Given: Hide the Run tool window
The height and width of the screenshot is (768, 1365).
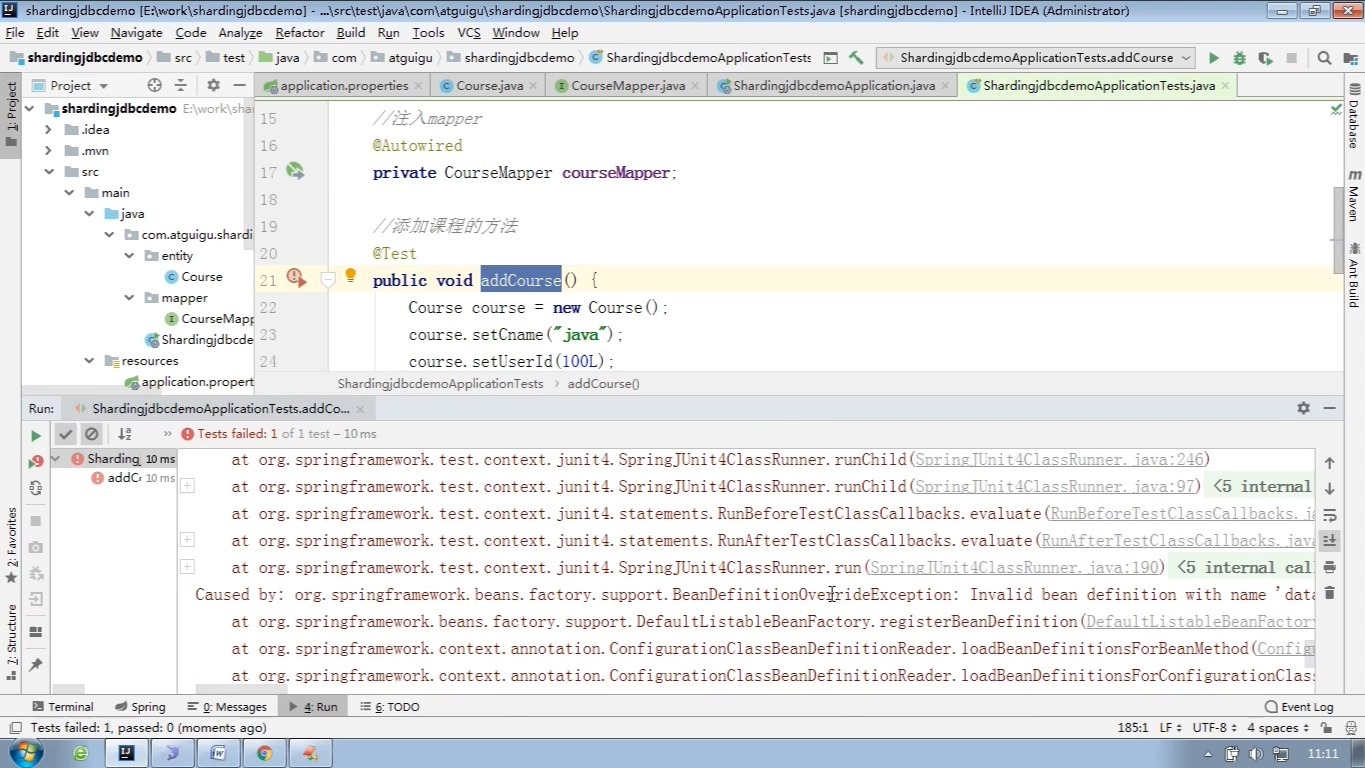Looking at the screenshot, I should pos(1330,408).
